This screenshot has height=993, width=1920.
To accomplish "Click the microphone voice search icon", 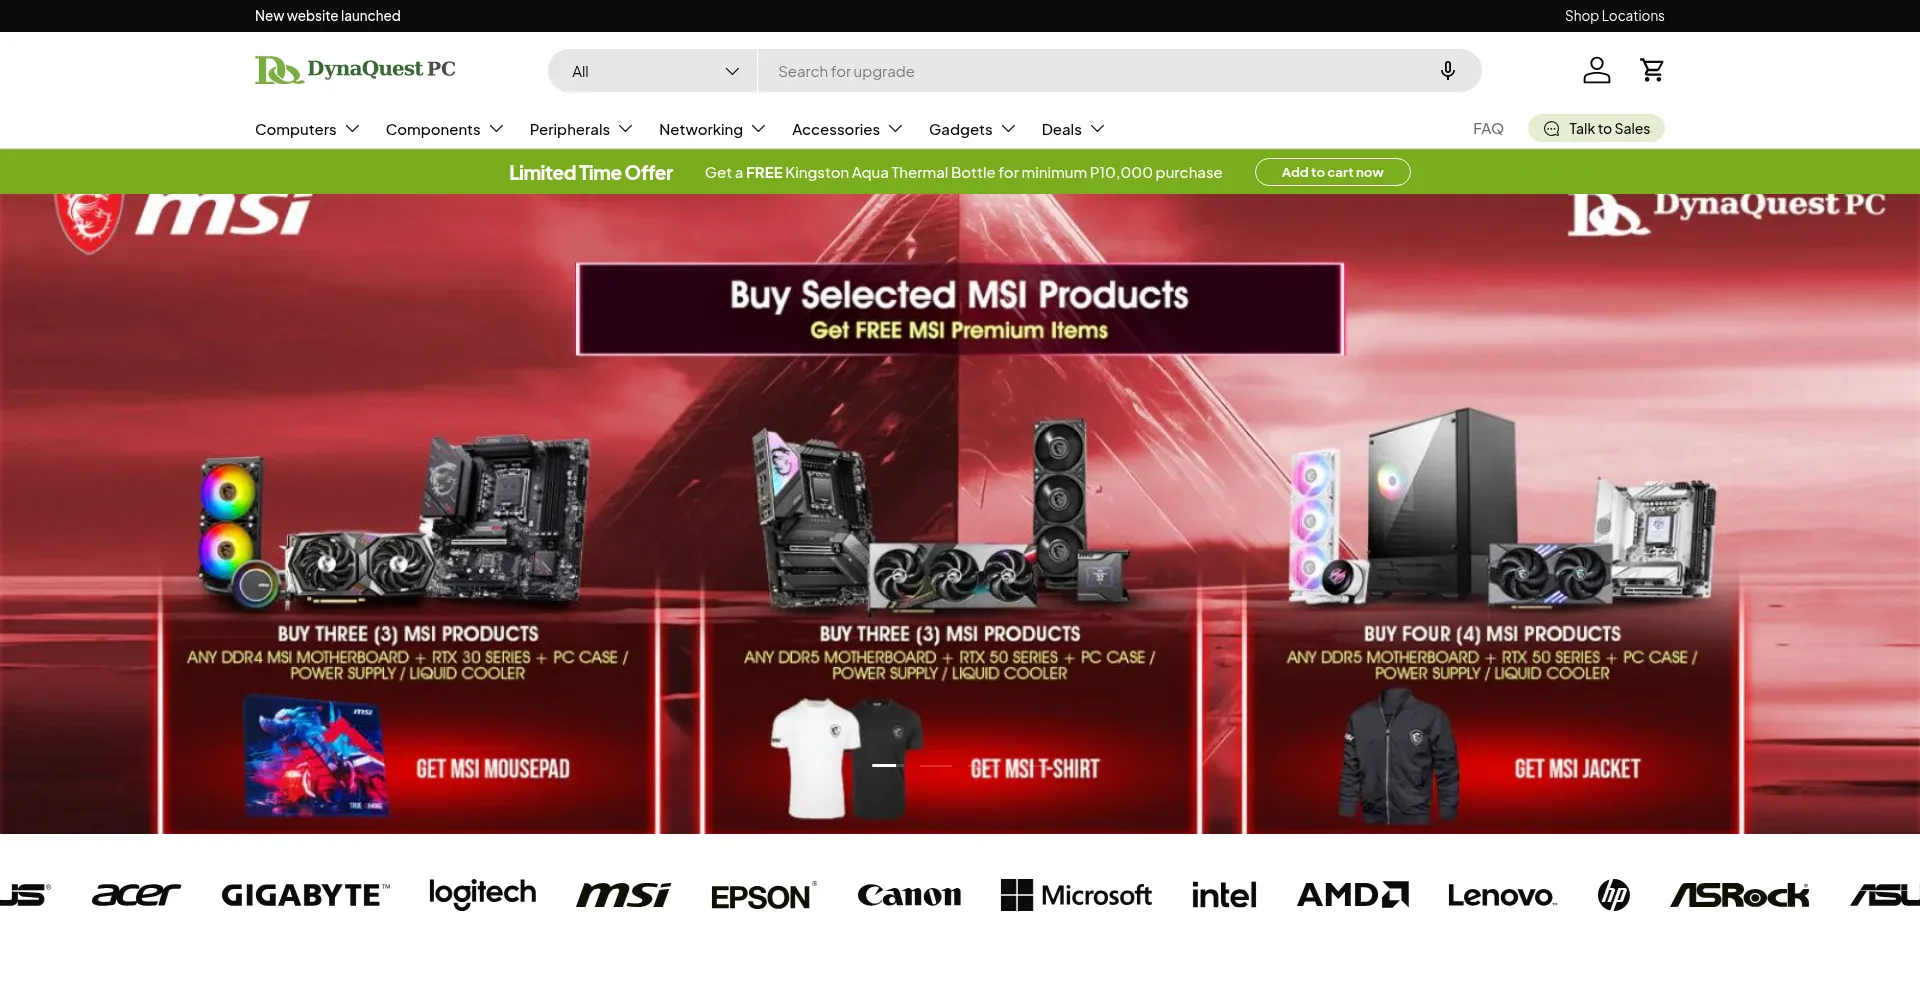I will [1447, 71].
